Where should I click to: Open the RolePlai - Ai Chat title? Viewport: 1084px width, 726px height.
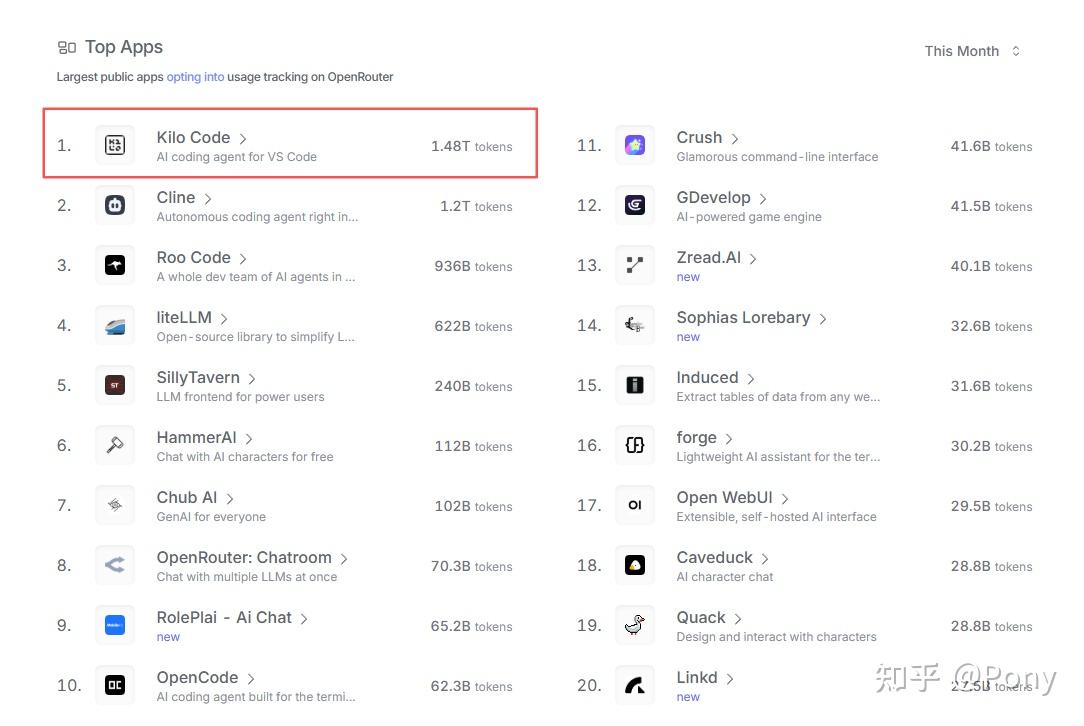(224, 617)
